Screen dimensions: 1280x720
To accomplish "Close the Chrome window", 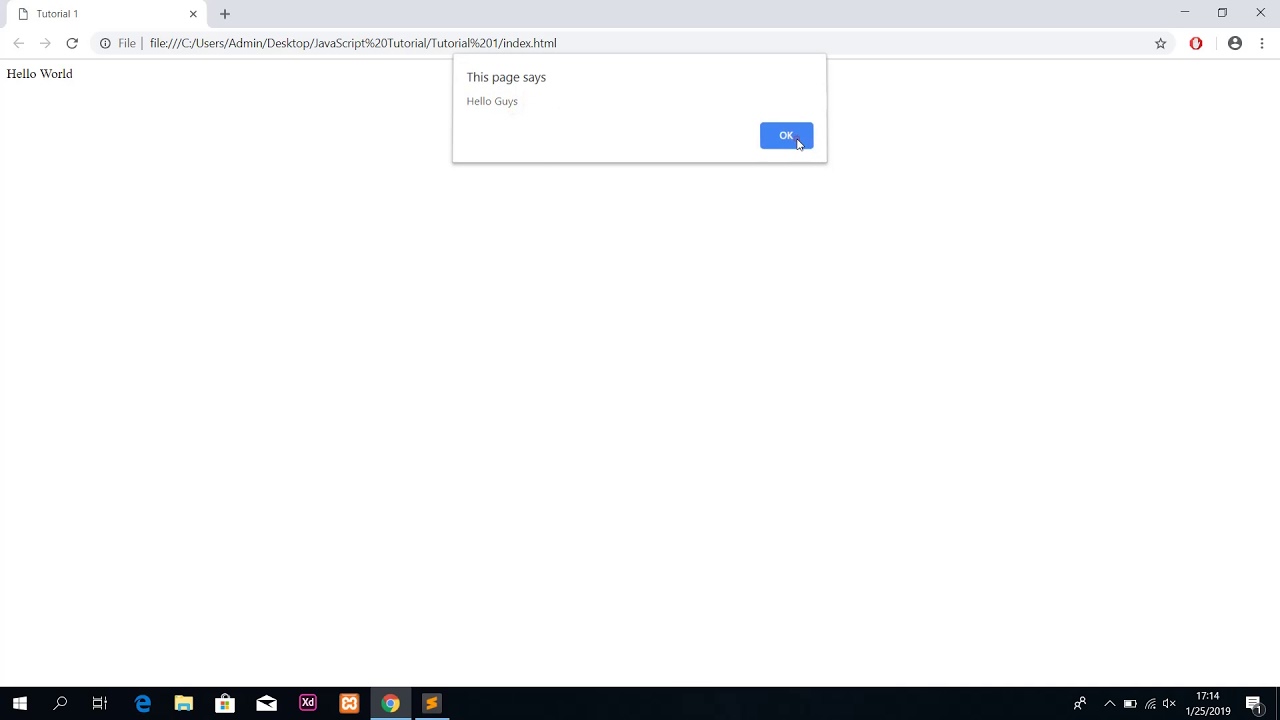I will click(1260, 13).
